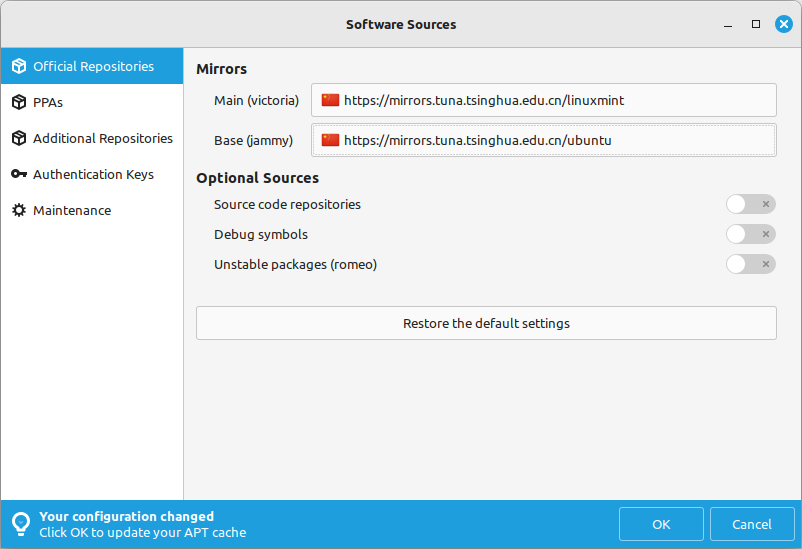Cancel the configuration change
Viewport: 802px width, 549px height.
[x=751, y=524]
